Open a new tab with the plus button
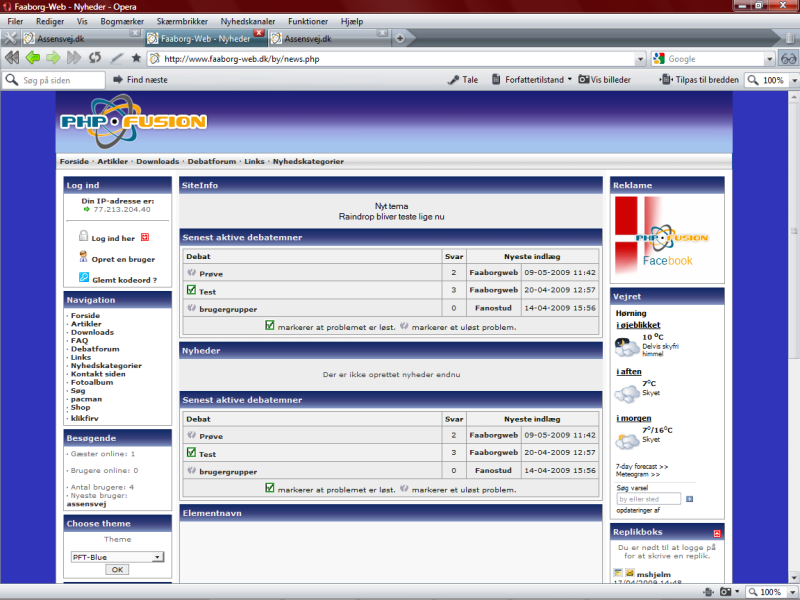This screenshot has height=600, width=800. pos(400,38)
